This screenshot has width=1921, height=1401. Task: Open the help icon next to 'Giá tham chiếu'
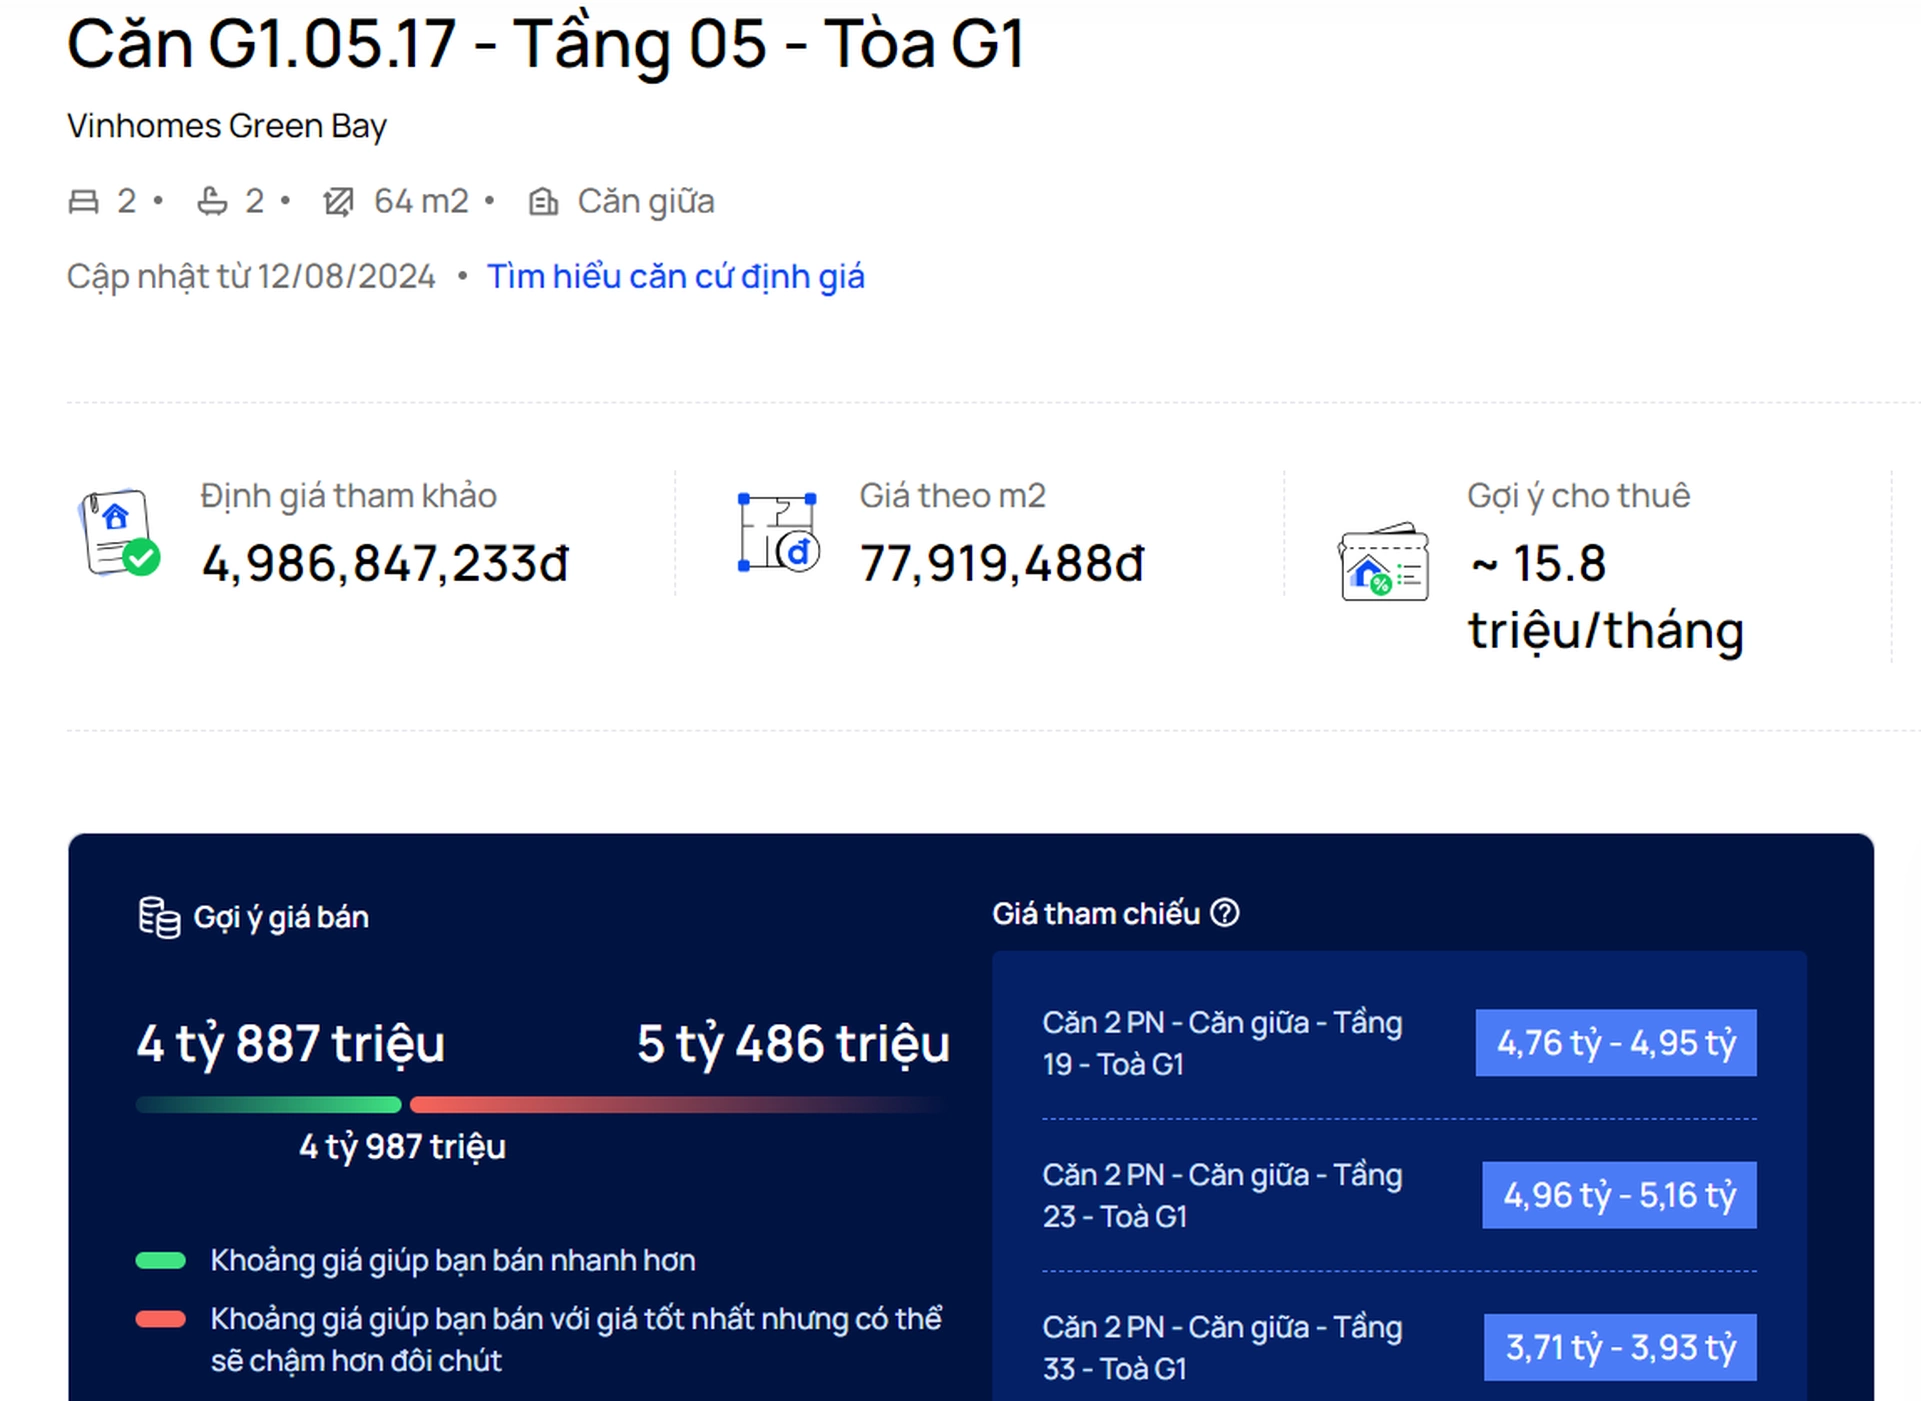coord(1225,913)
